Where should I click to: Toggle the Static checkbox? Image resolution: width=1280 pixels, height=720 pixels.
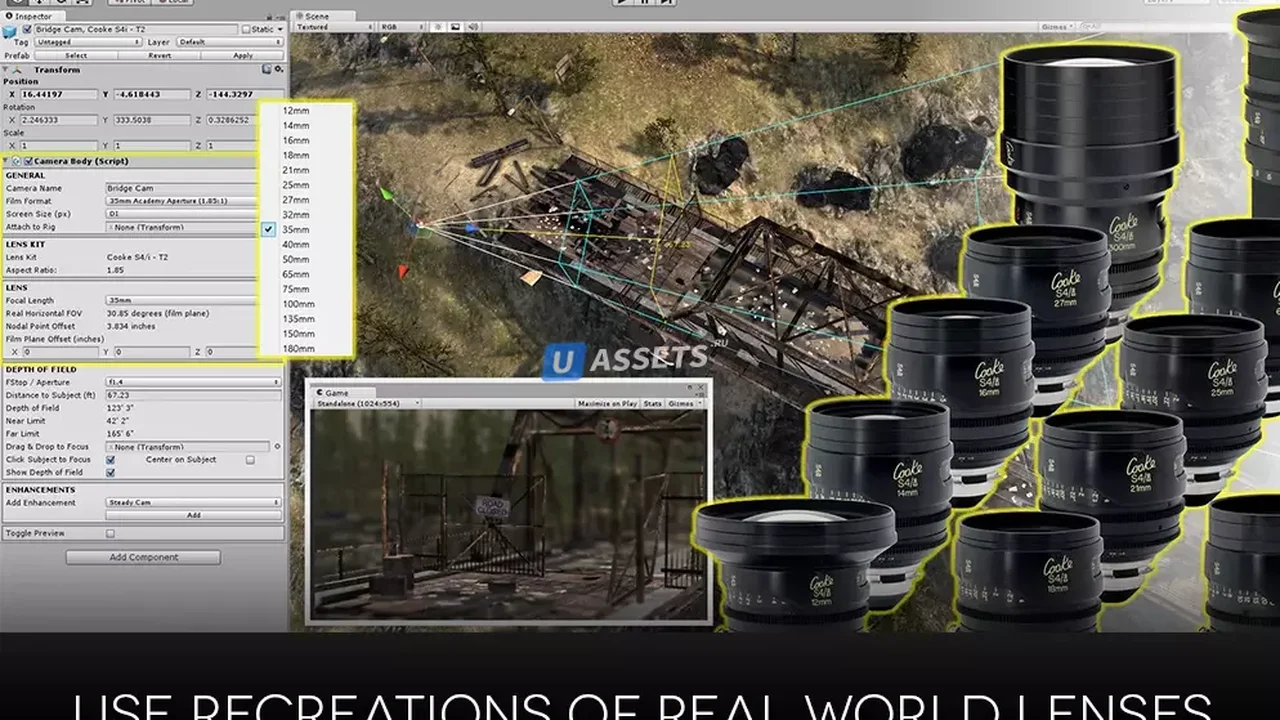point(247,30)
